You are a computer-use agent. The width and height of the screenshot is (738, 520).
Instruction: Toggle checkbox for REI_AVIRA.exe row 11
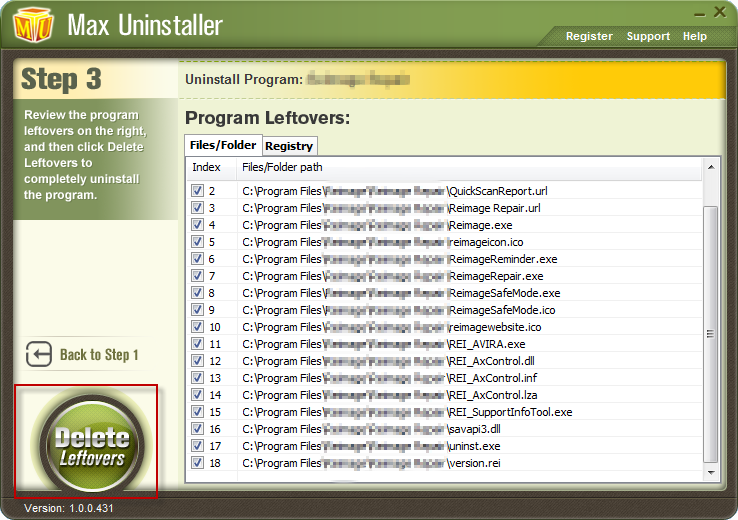(198, 344)
